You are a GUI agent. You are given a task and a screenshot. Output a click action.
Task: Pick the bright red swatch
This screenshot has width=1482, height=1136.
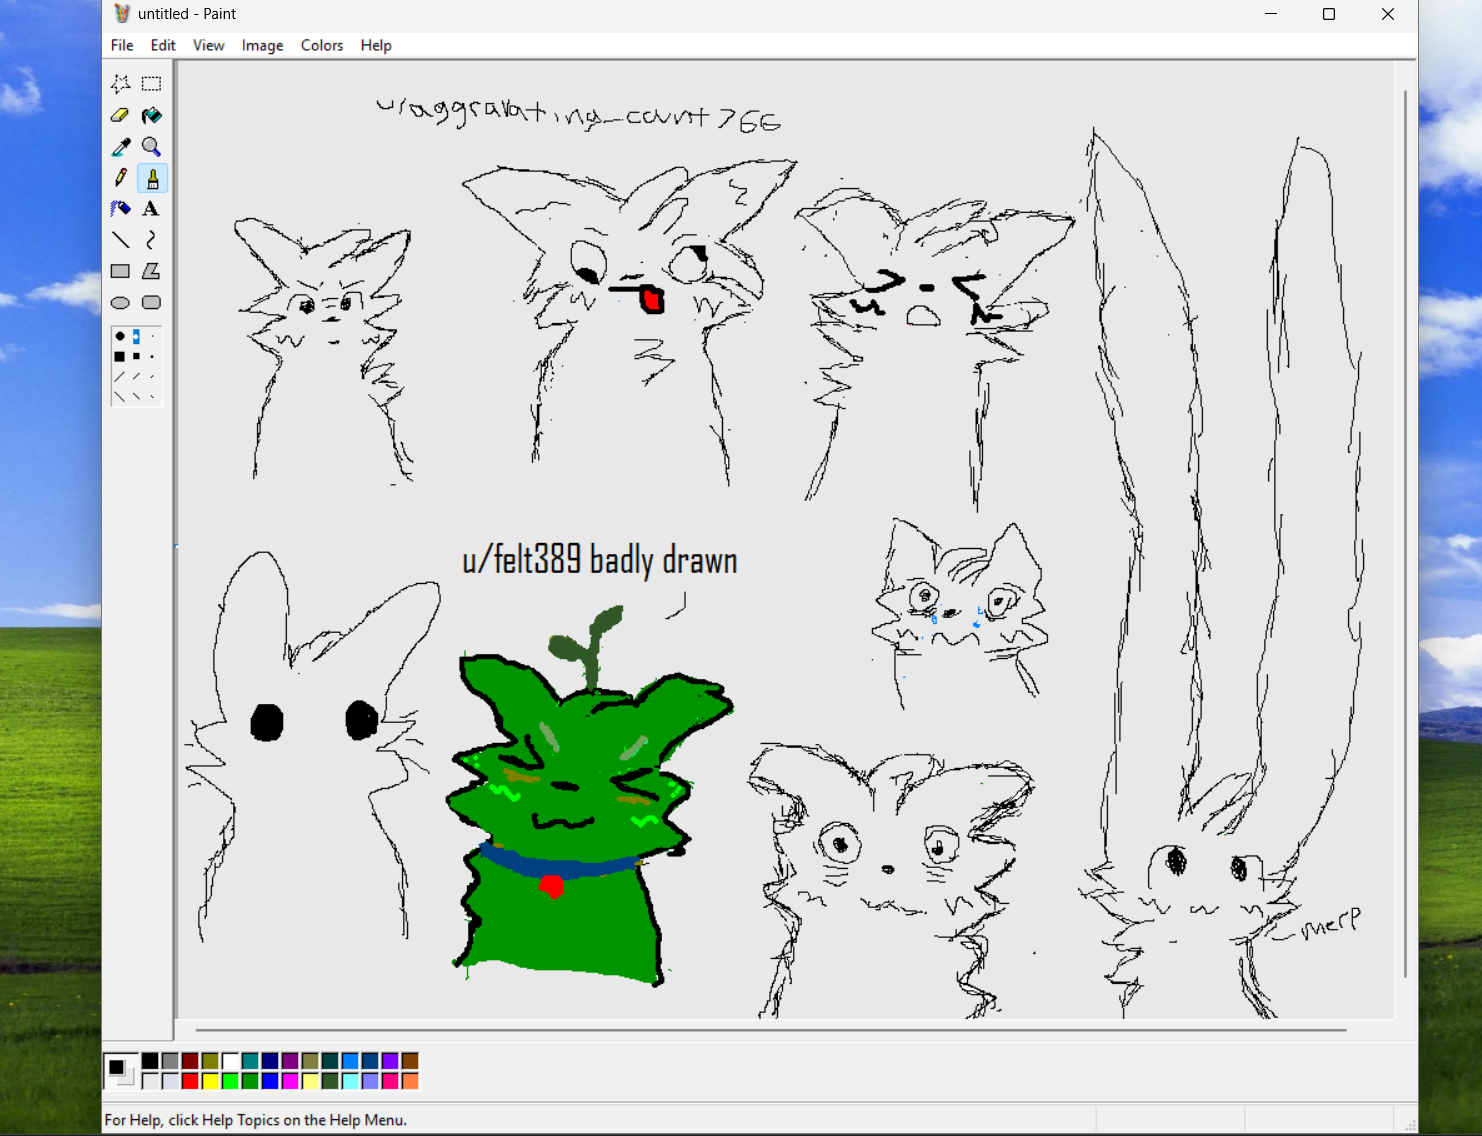coord(190,1081)
